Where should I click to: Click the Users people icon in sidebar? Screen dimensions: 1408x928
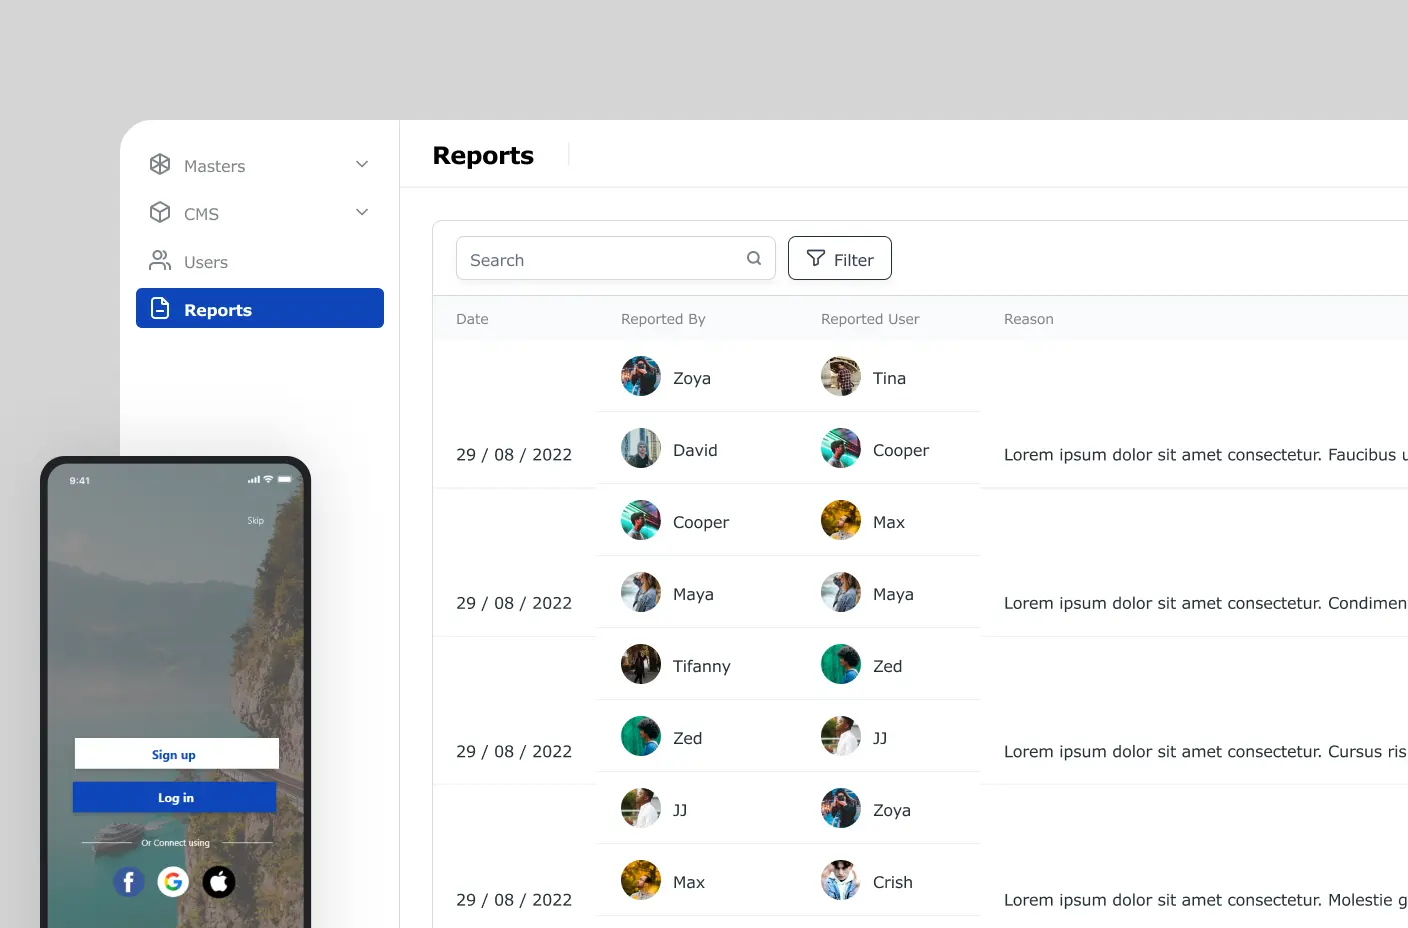(160, 260)
